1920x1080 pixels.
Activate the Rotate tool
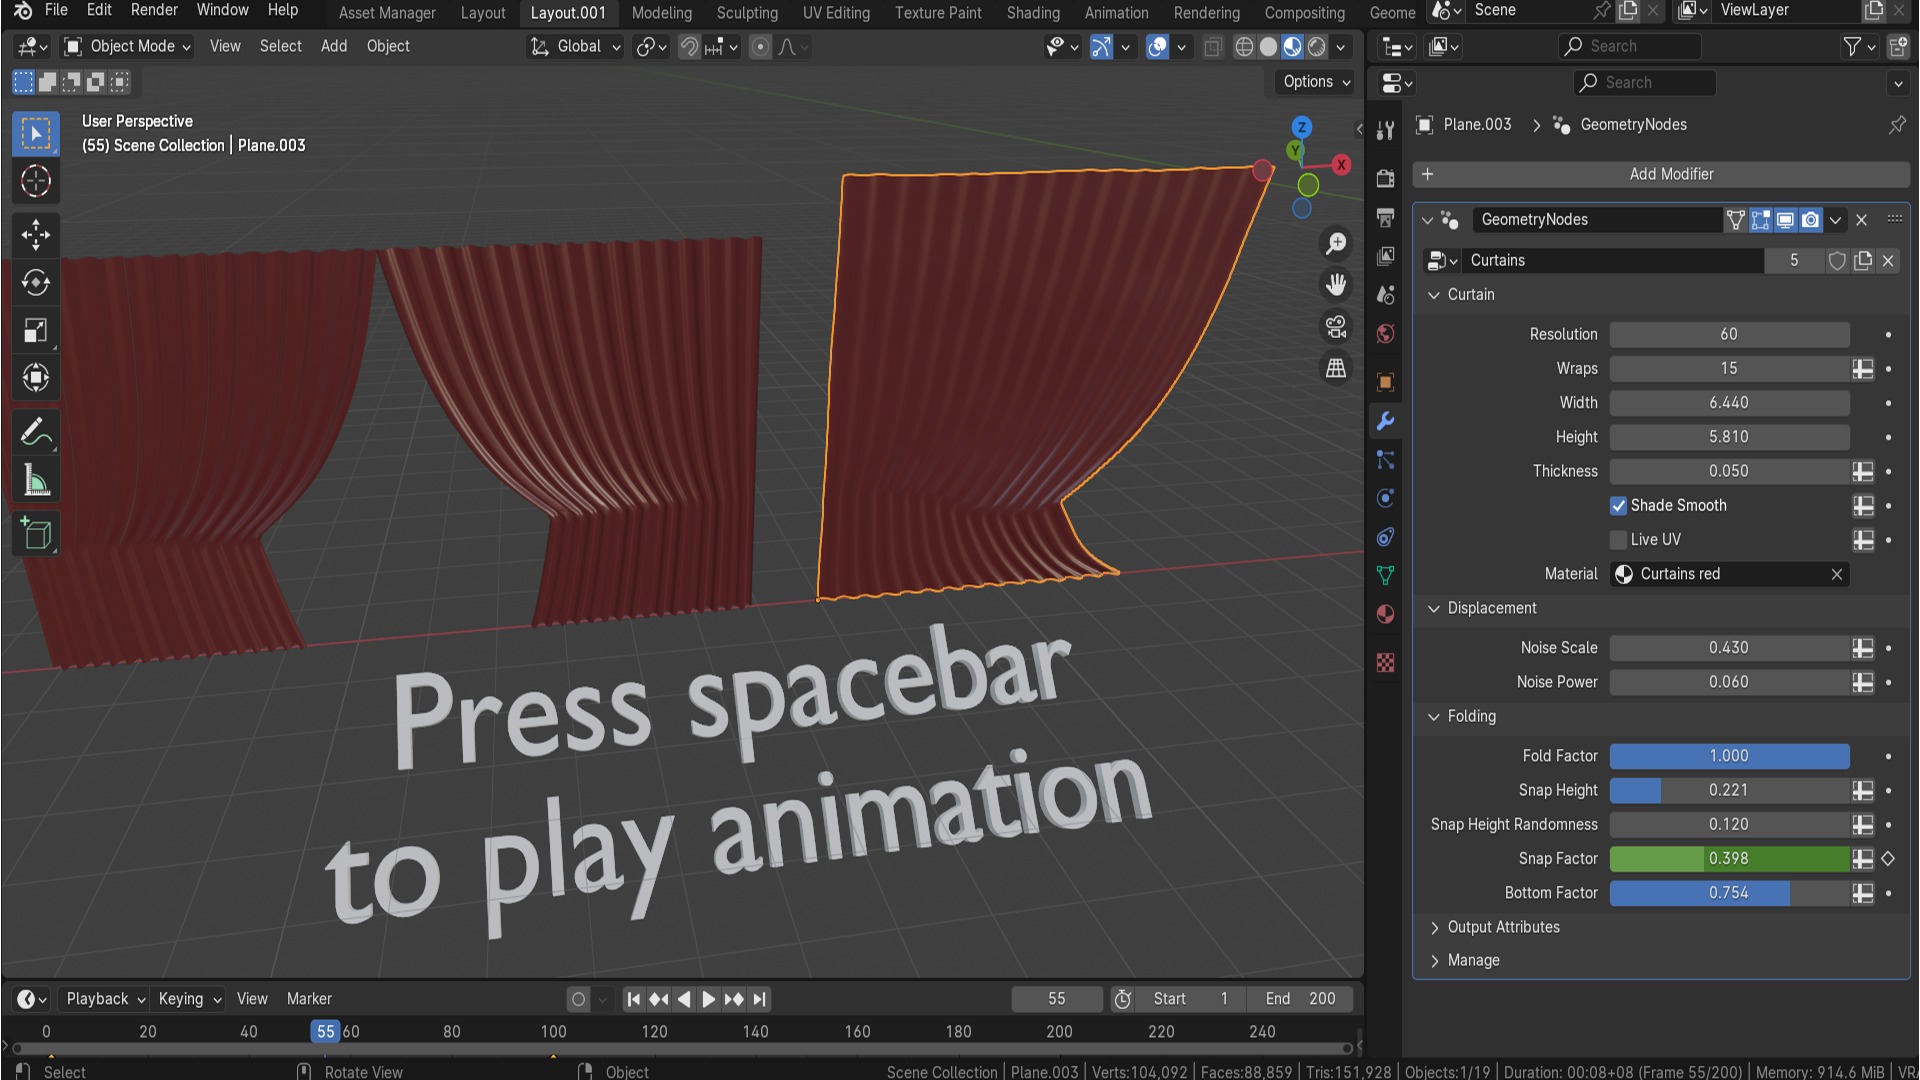(36, 283)
